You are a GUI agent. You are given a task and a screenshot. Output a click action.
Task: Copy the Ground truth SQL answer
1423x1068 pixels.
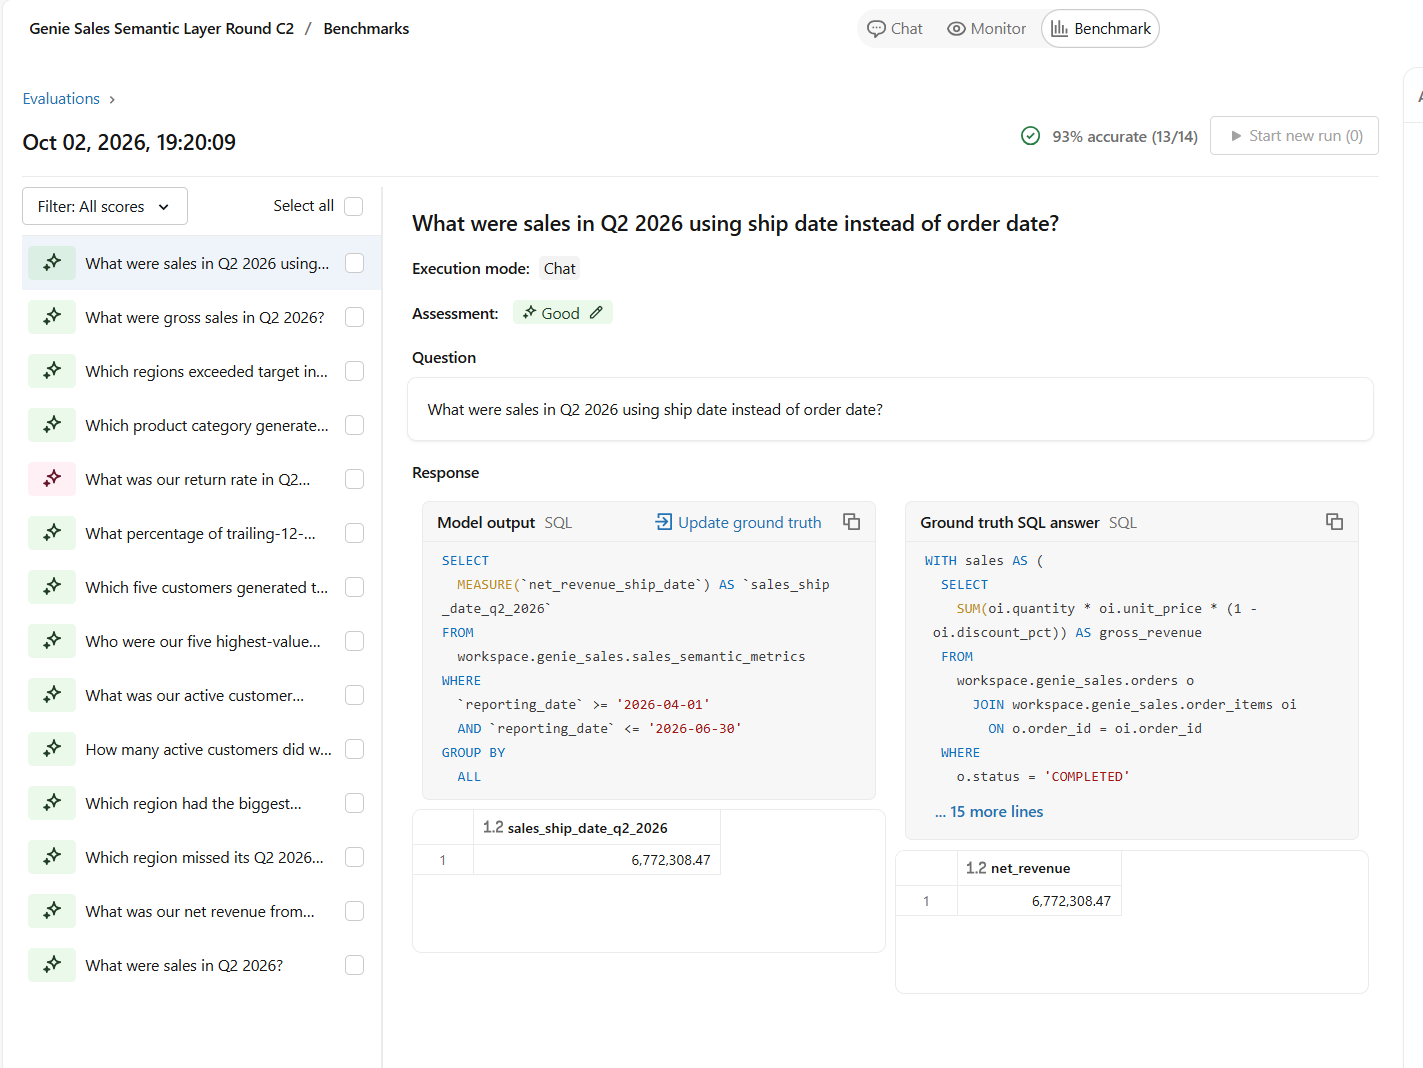(x=1334, y=522)
